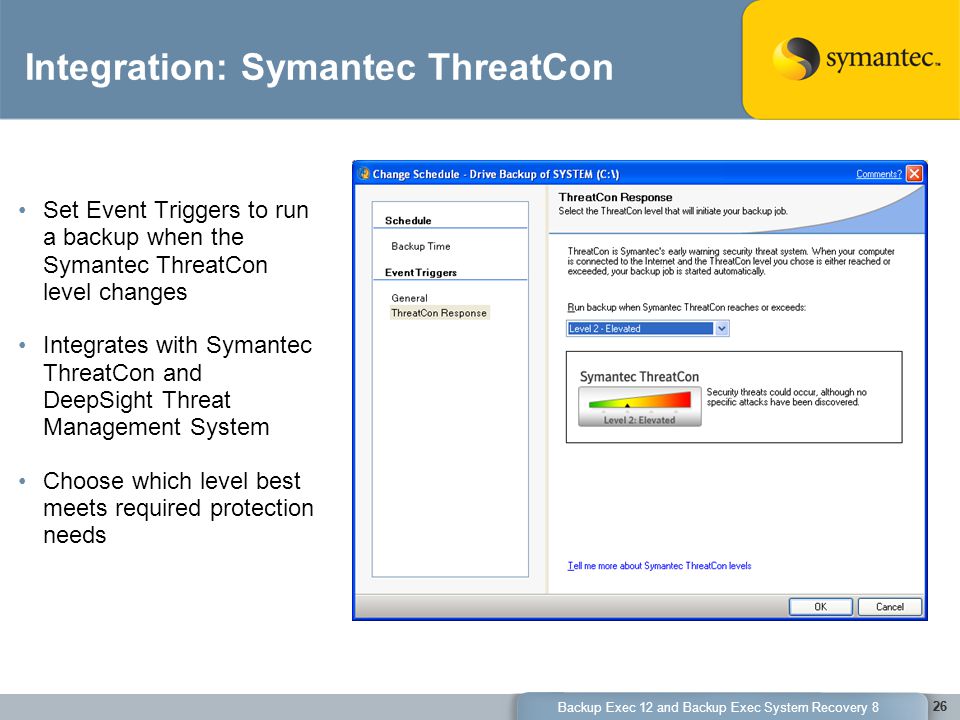Click the Schedule section heading

[x=408, y=220]
